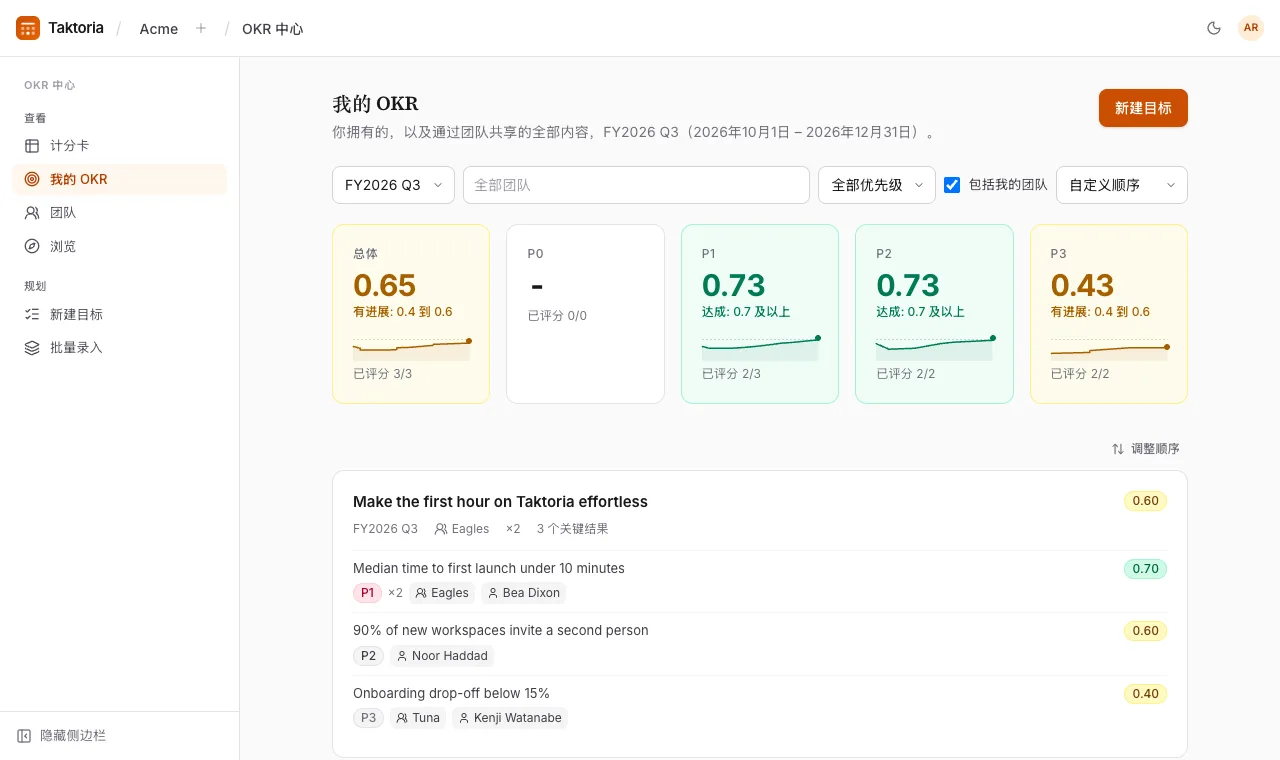
Task: Click the P1 0.73 score card
Action: point(760,314)
